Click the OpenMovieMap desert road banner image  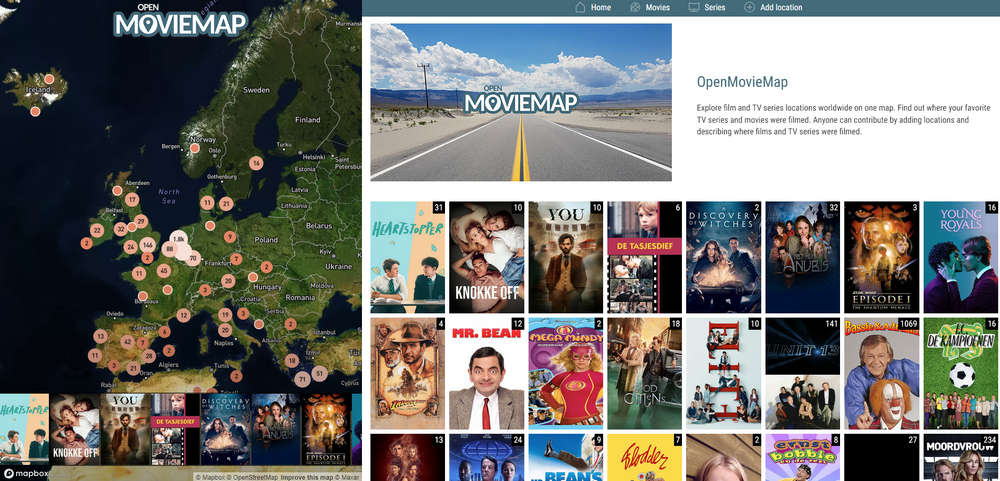[521, 102]
